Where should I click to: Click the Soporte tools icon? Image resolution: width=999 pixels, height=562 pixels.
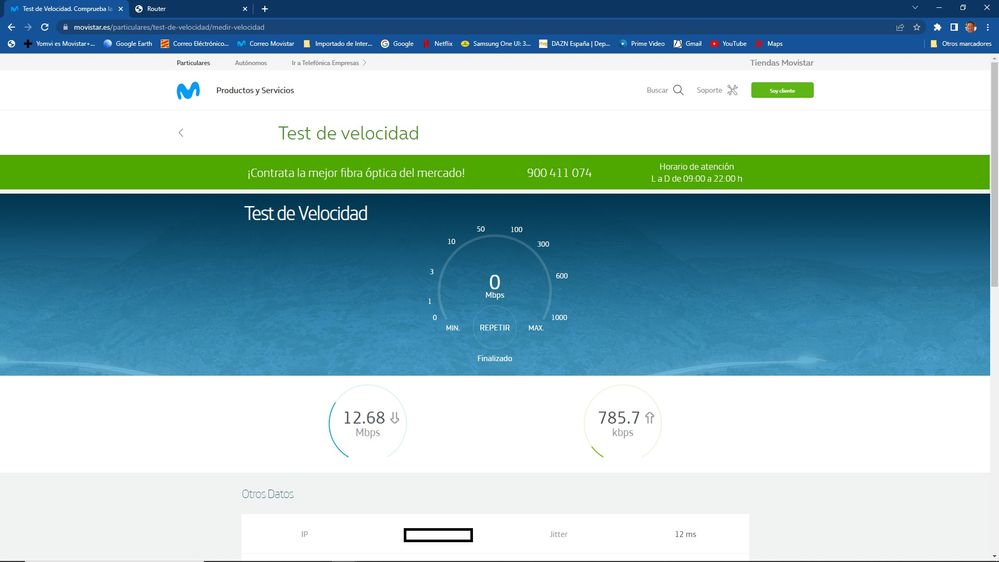(732, 90)
